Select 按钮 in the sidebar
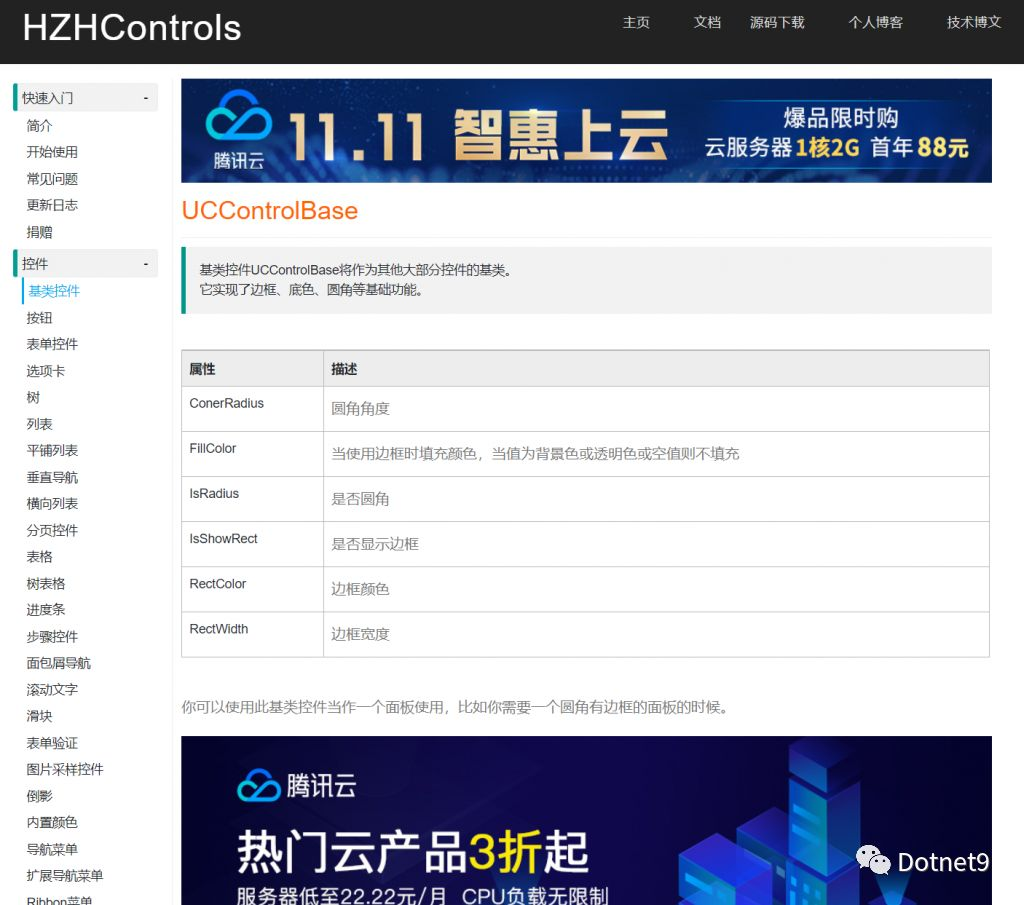 click(x=39, y=317)
